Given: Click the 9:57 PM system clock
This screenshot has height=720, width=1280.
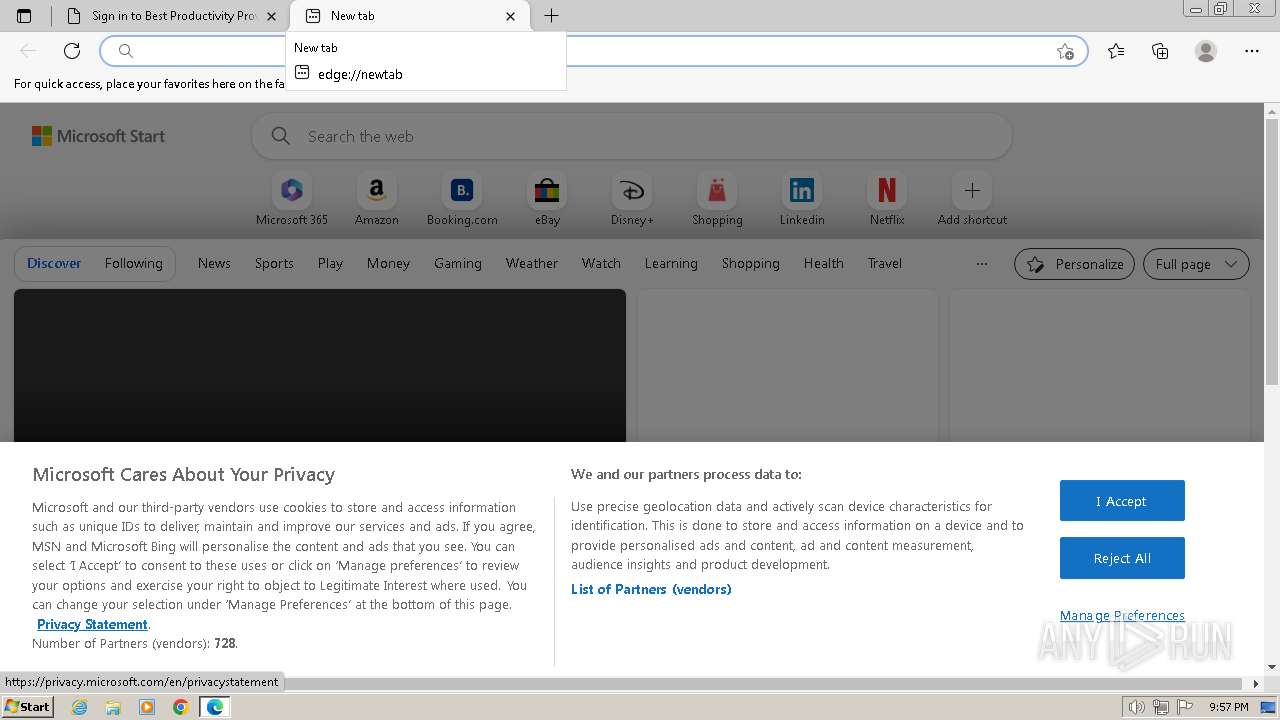Looking at the screenshot, I should click(1228, 707).
